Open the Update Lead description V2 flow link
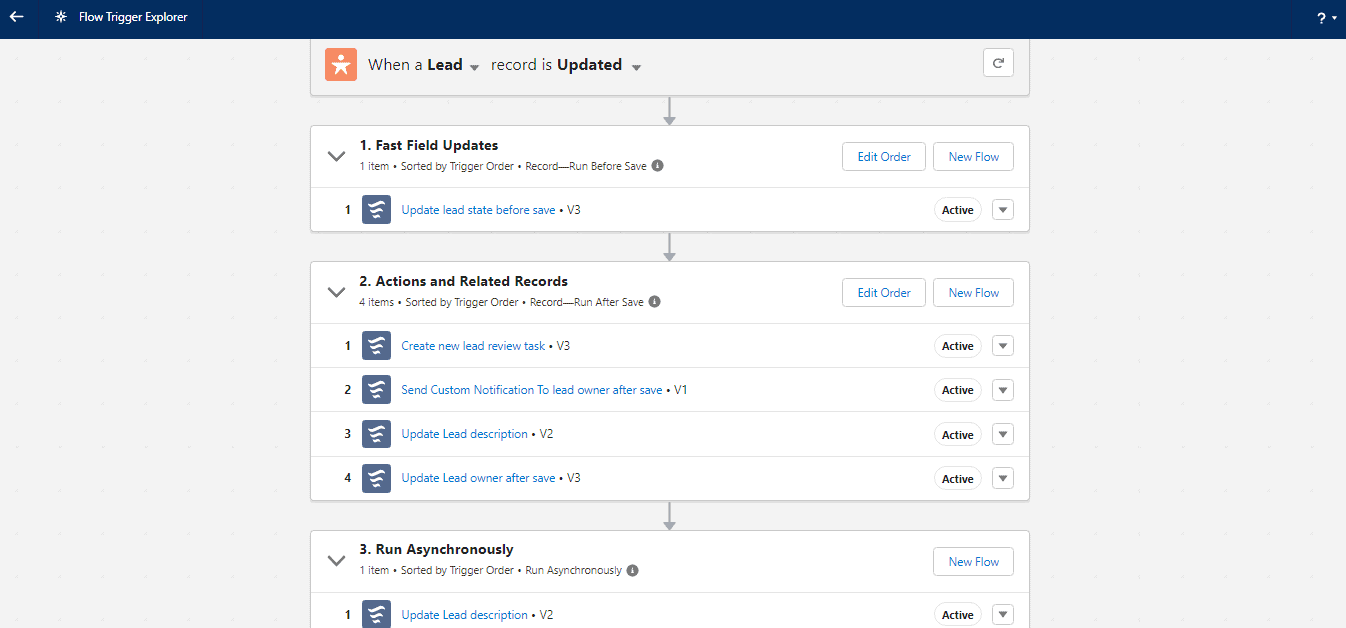Screen dimensions: 1346x628 (464, 433)
